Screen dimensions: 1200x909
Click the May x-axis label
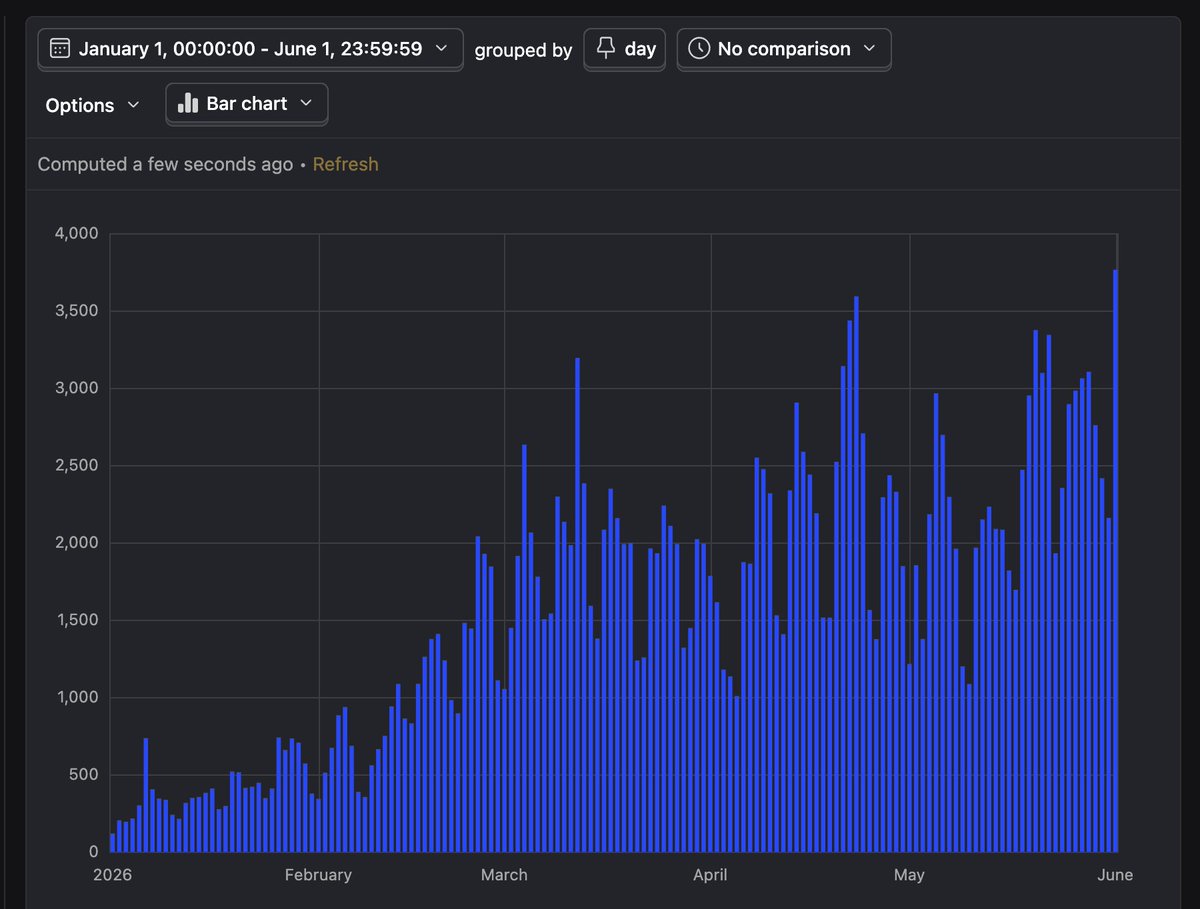(x=909, y=875)
